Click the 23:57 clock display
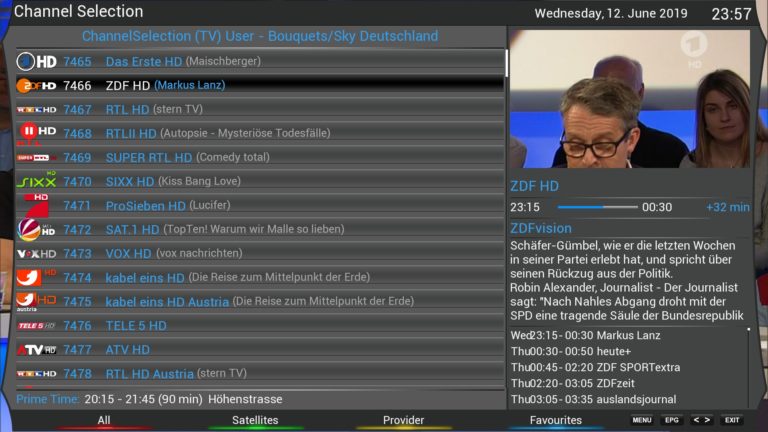The image size is (768, 432). click(731, 14)
